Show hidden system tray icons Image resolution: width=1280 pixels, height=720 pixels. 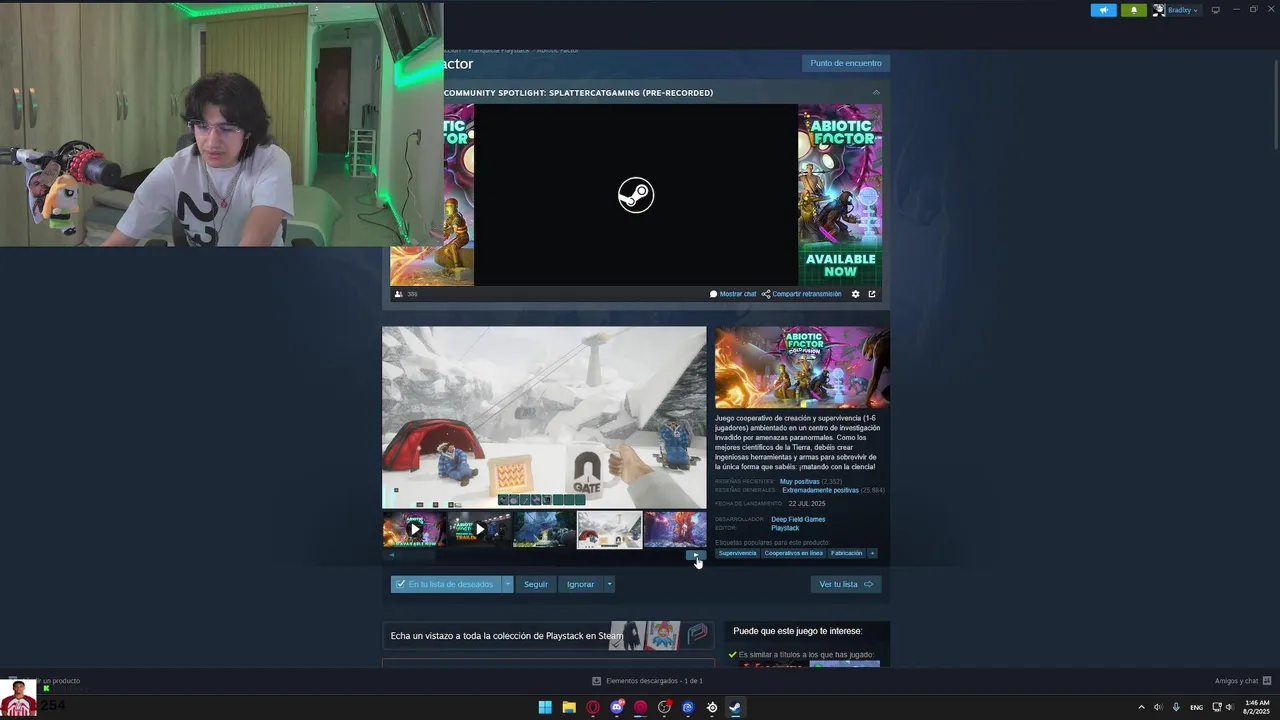click(1141, 707)
